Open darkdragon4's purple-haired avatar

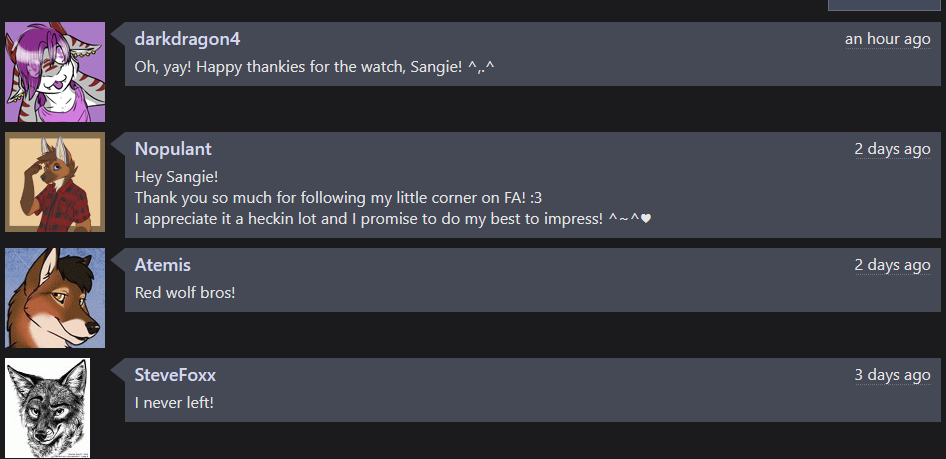(55, 72)
